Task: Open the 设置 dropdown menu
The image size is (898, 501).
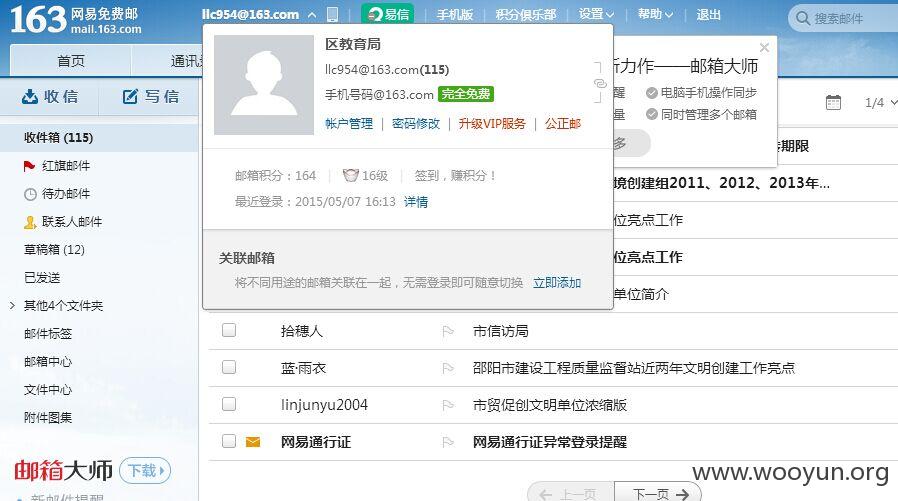Action: click(596, 14)
